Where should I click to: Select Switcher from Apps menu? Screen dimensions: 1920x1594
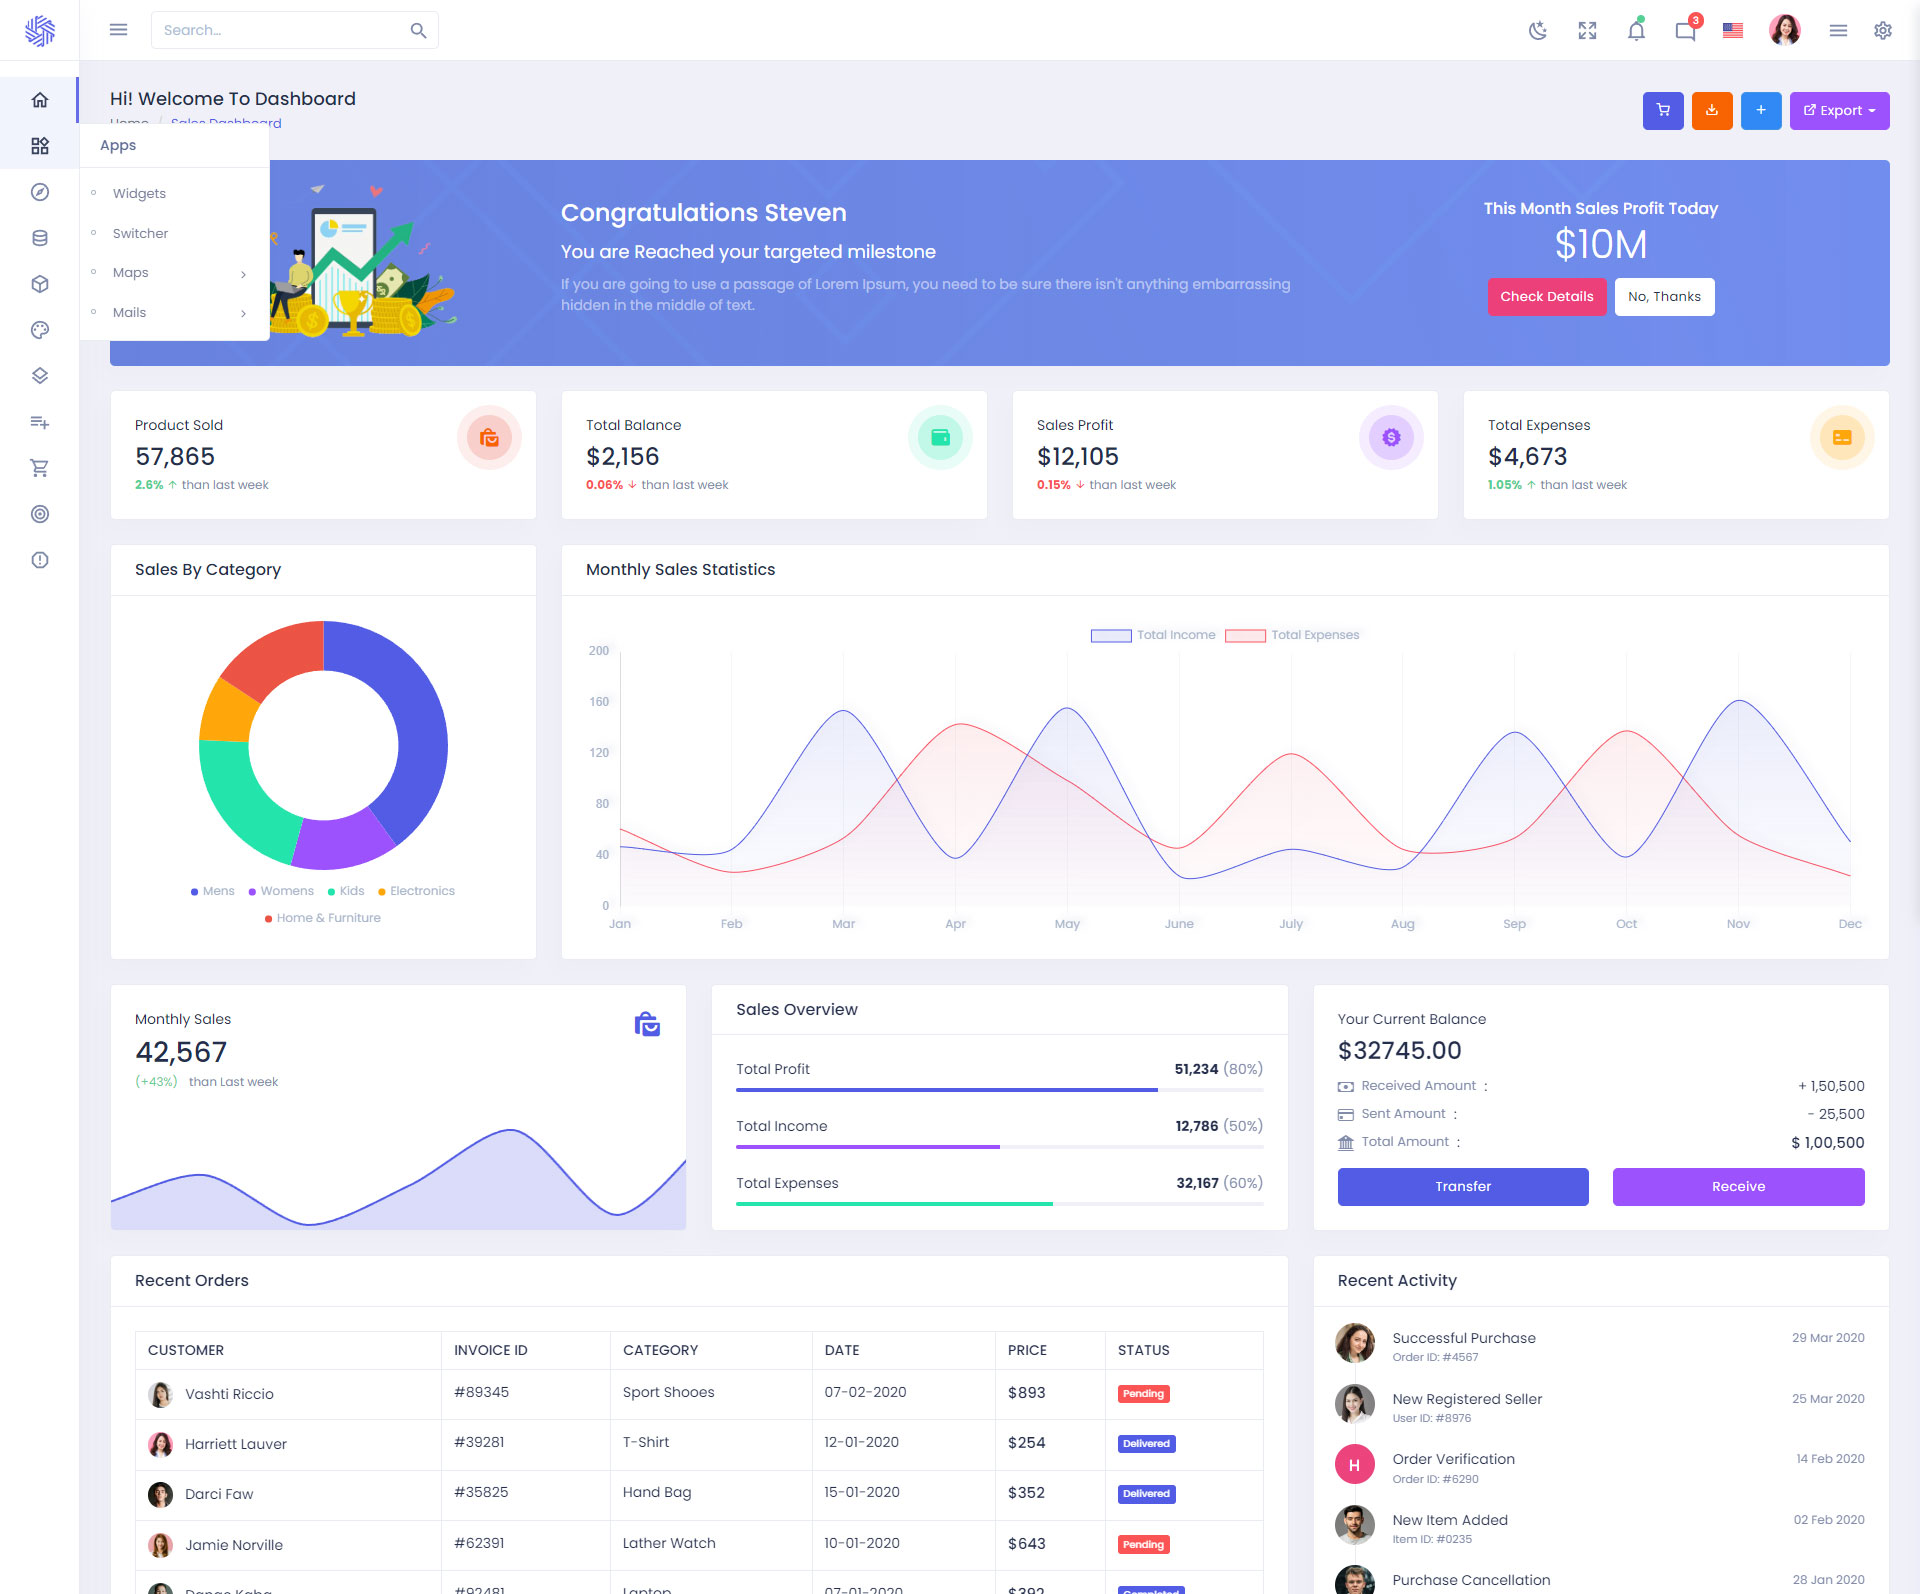(140, 233)
